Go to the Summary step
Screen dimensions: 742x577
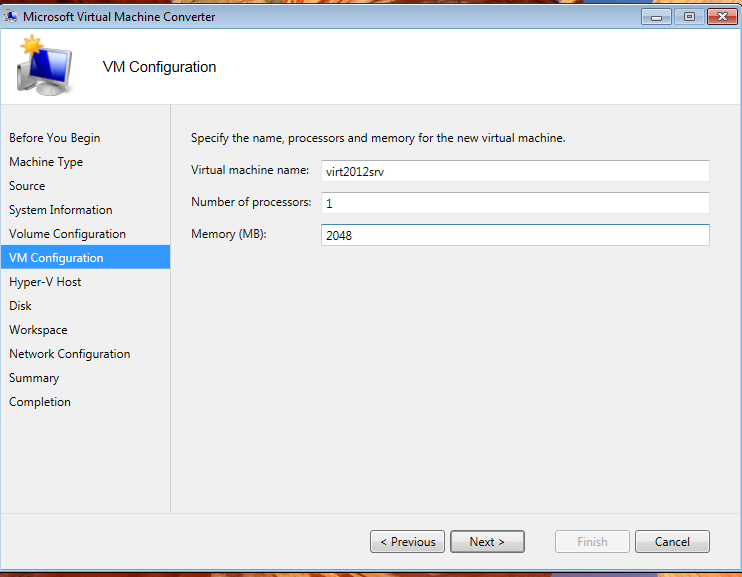click(34, 378)
